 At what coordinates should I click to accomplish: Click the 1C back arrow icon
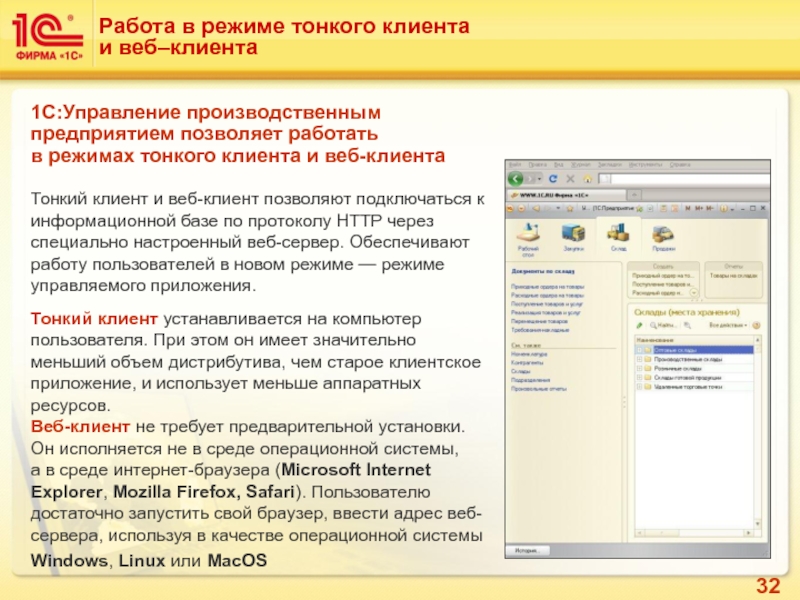click(x=536, y=208)
